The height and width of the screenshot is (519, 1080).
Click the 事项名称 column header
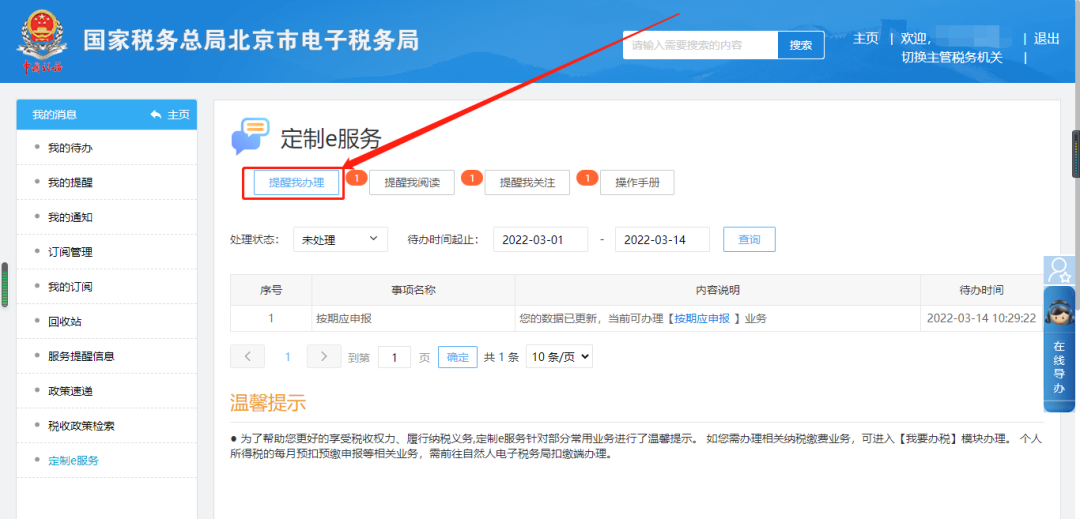pos(414,290)
